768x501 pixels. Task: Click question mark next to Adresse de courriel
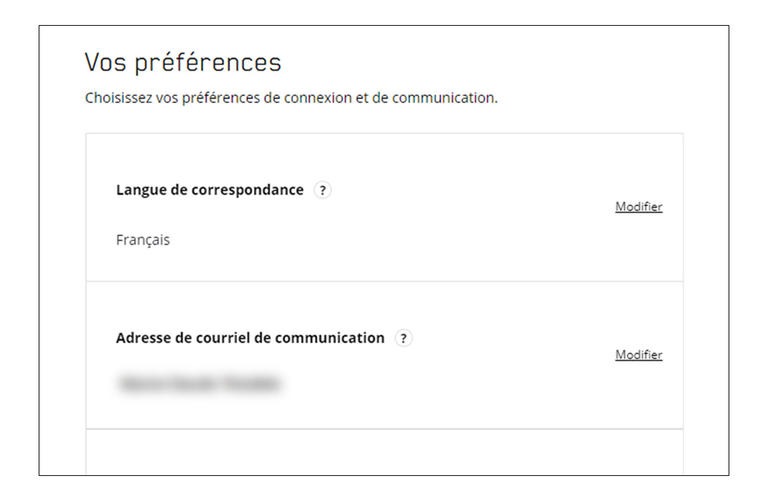404,338
